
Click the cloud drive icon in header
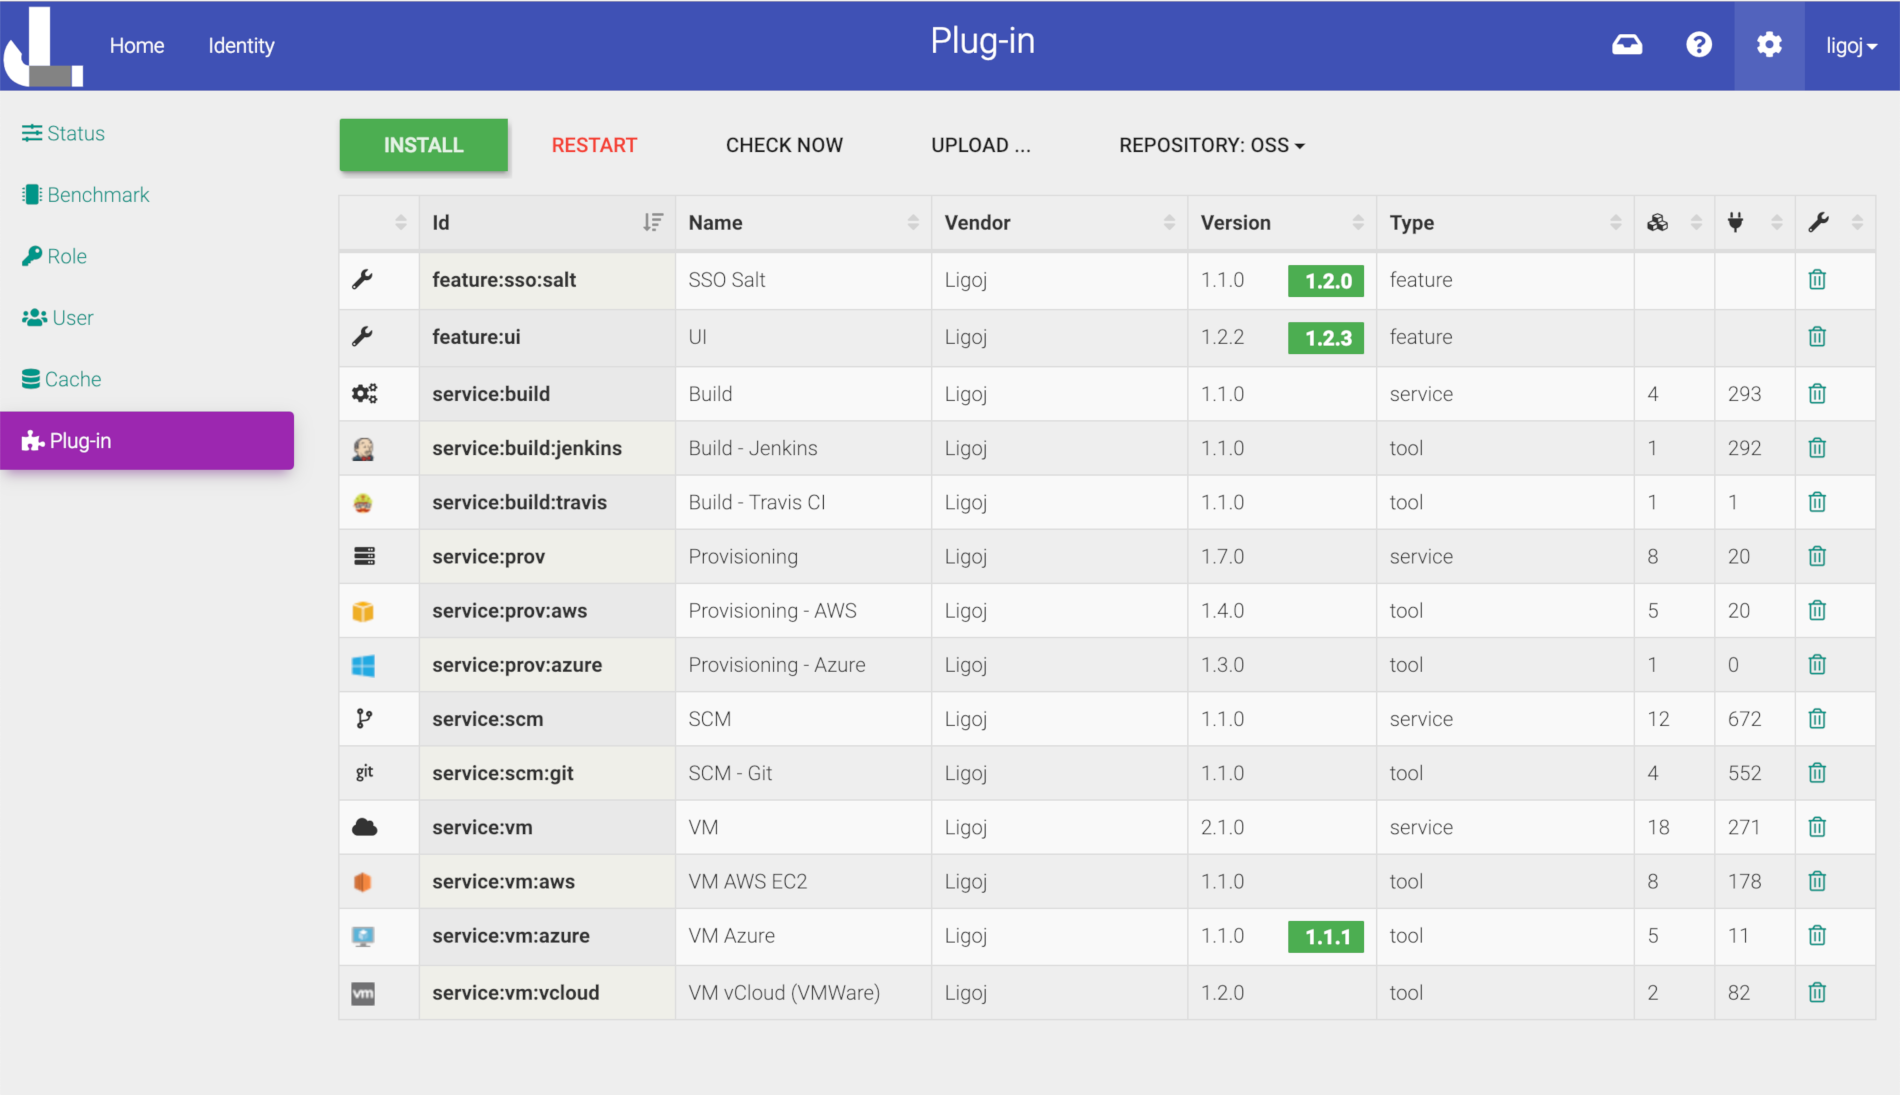(1627, 45)
